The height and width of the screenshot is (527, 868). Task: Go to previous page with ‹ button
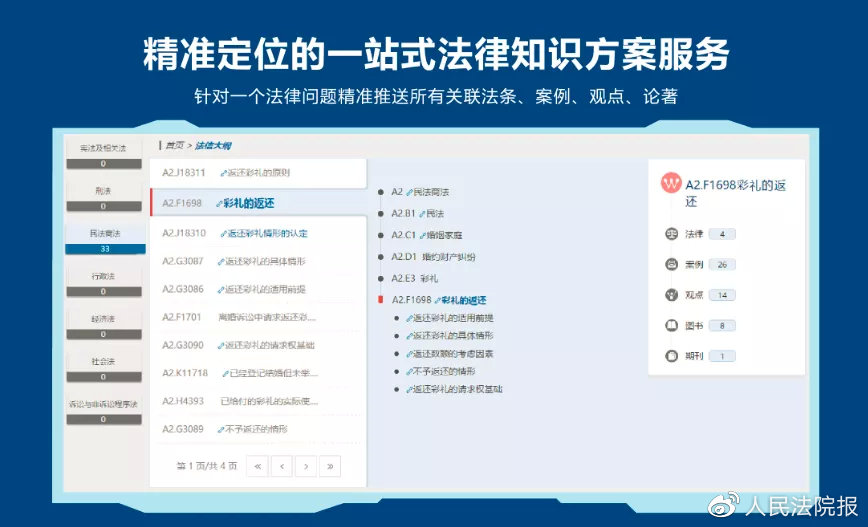pyautogui.click(x=282, y=466)
